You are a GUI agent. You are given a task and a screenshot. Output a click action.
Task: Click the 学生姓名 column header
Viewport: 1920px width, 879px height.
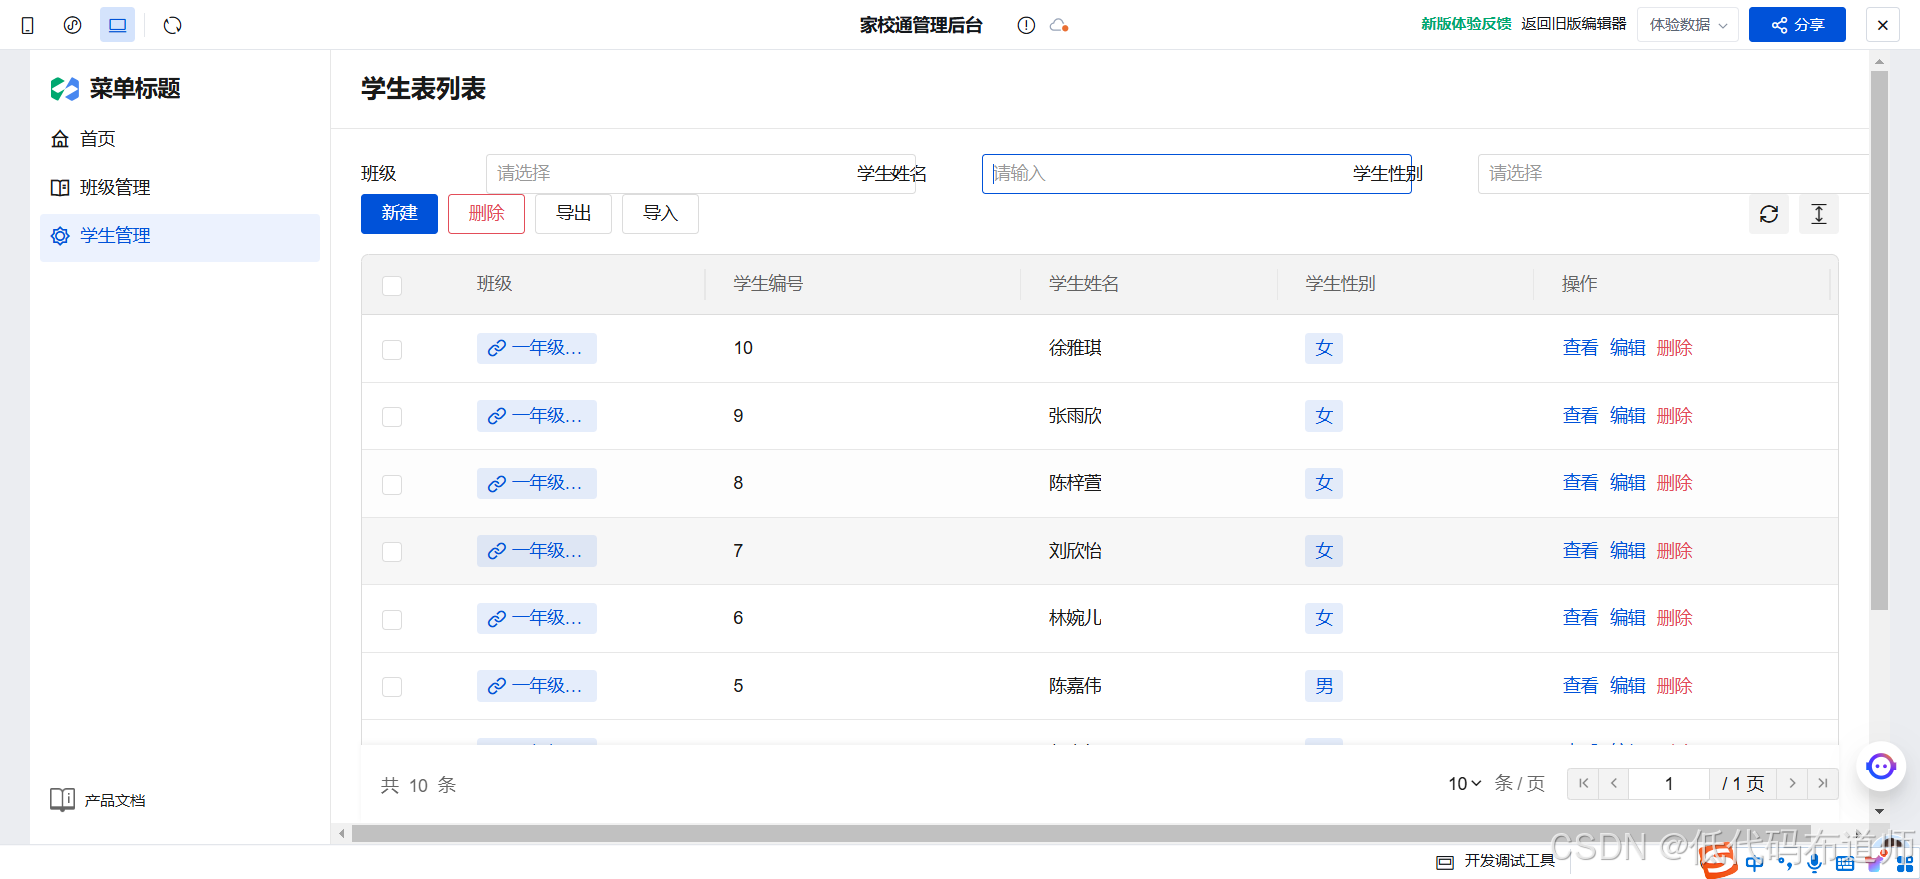click(1084, 284)
